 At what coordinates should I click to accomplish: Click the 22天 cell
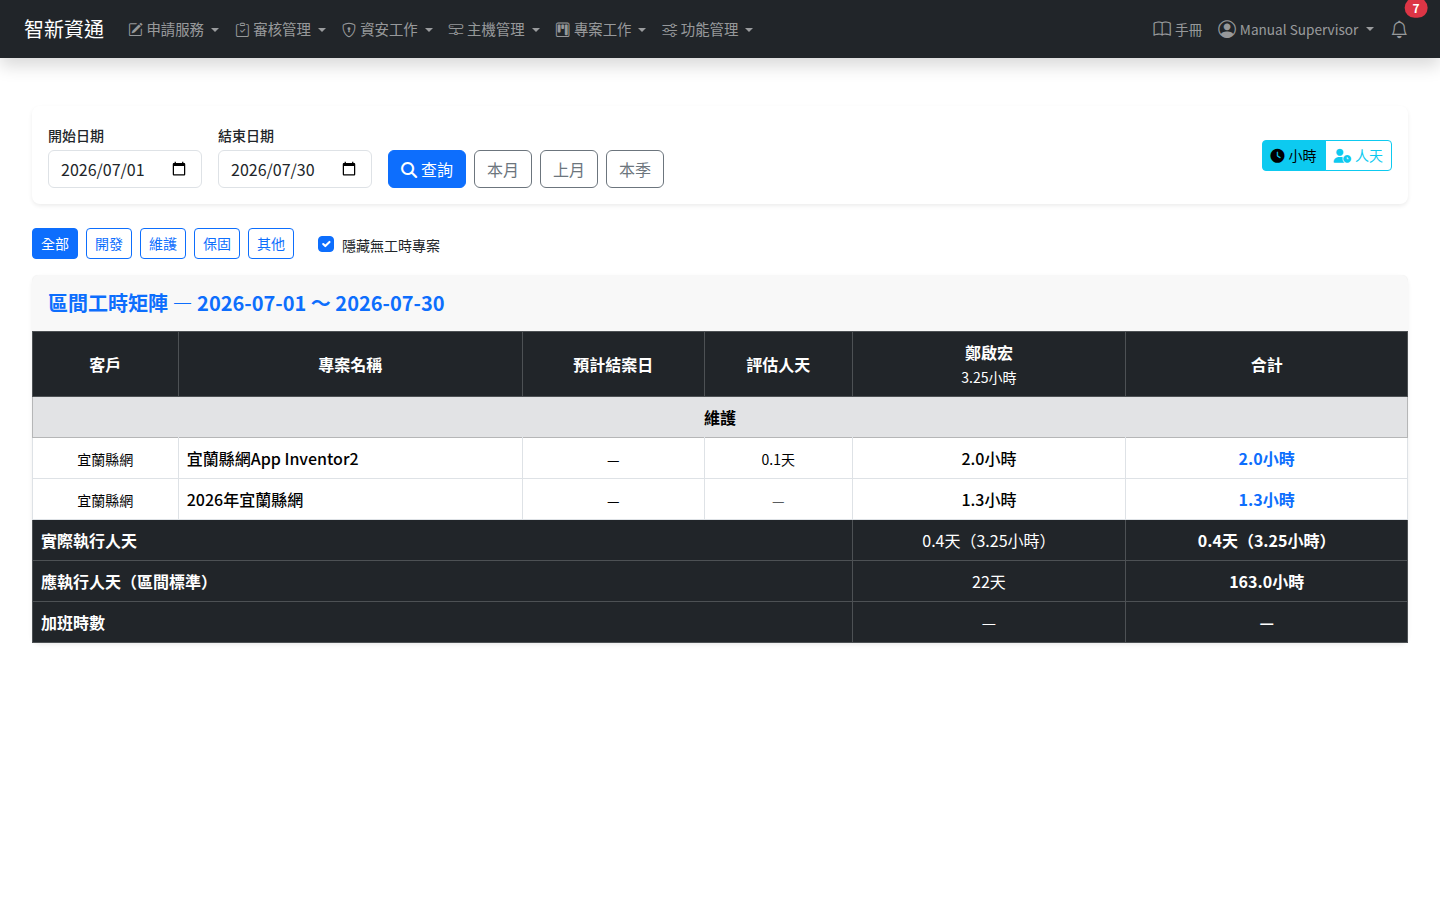pyautogui.click(x=989, y=582)
